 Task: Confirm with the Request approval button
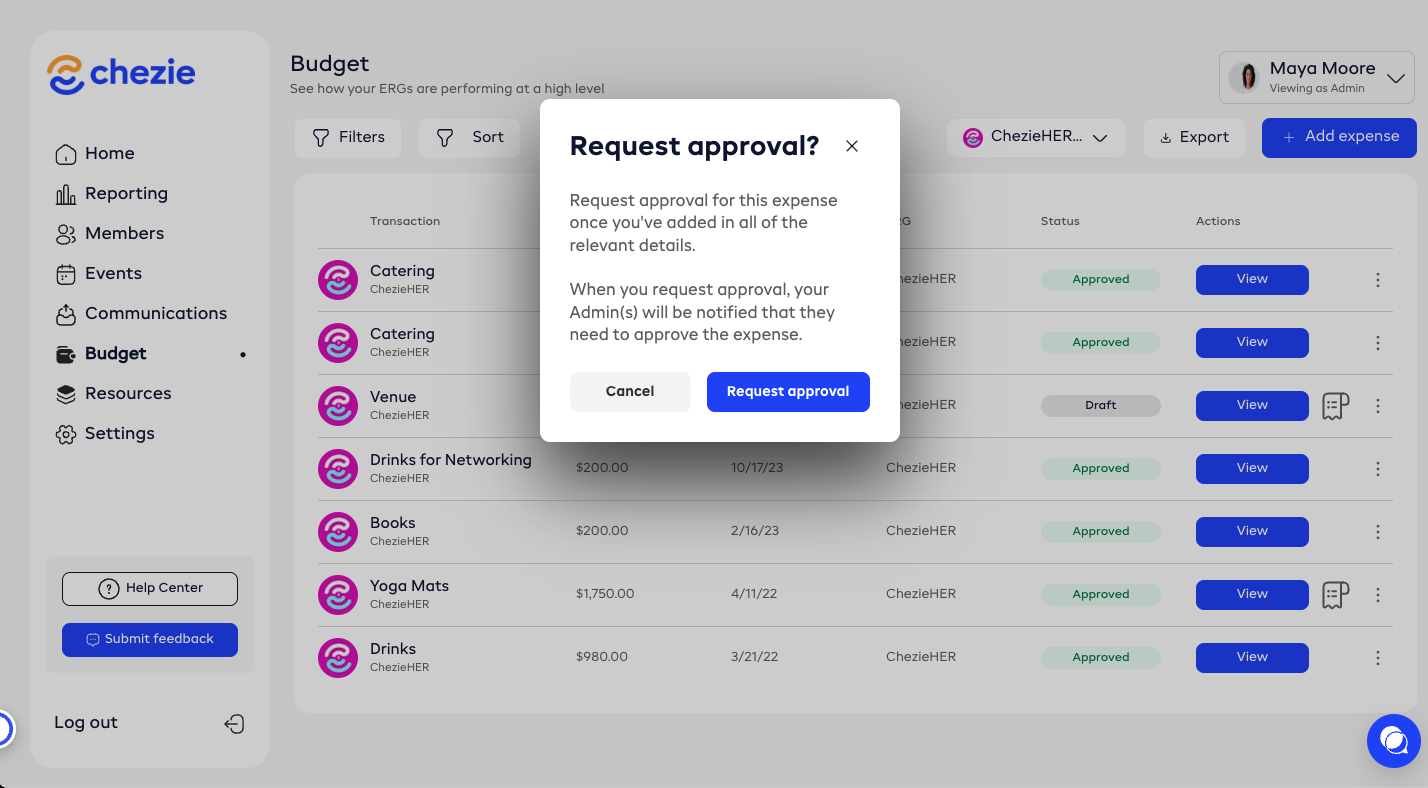pyautogui.click(x=788, y=392)
